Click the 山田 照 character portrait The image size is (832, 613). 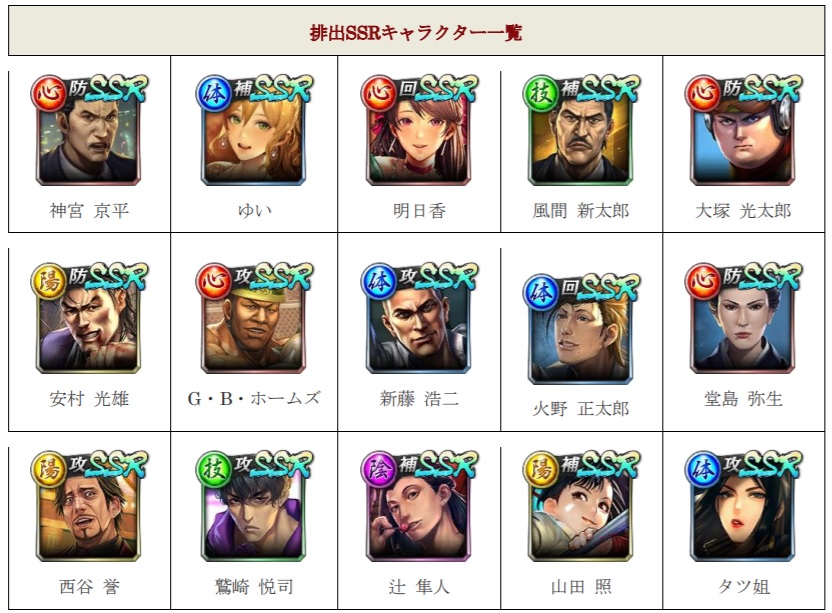(x=581, y=506)
